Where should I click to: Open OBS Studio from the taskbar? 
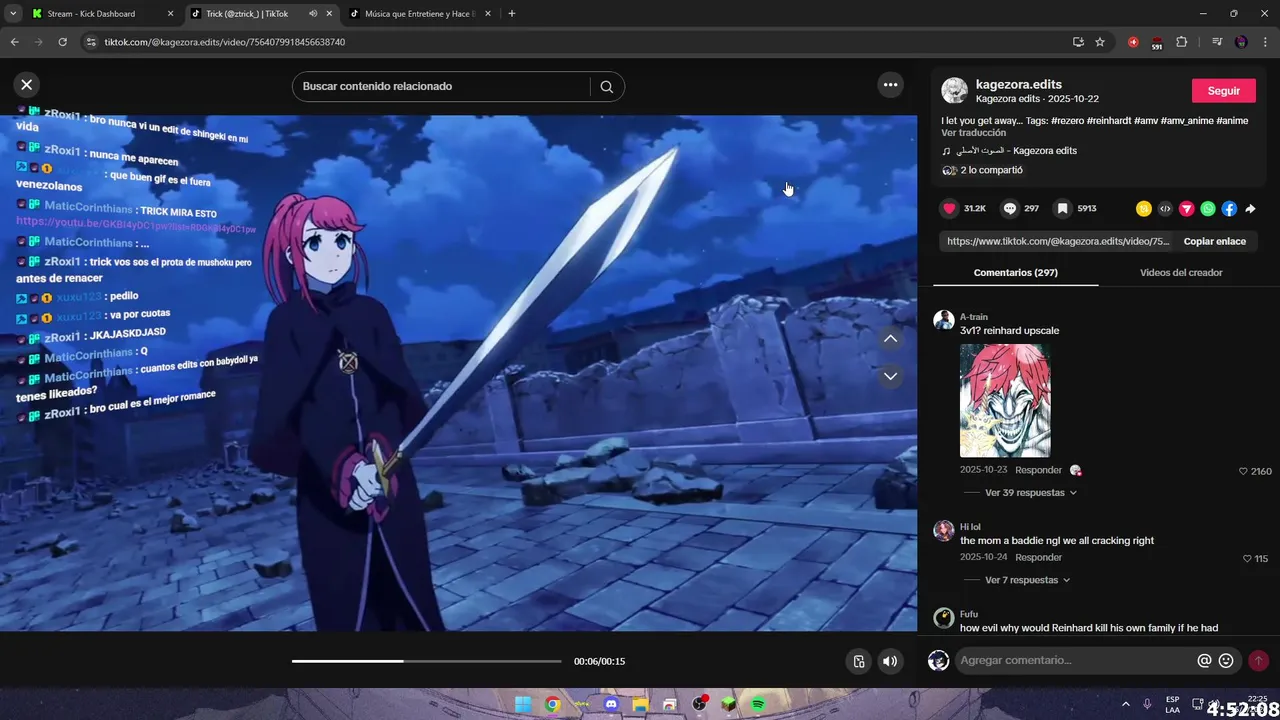pyautogui.click(x=699, y=704)
